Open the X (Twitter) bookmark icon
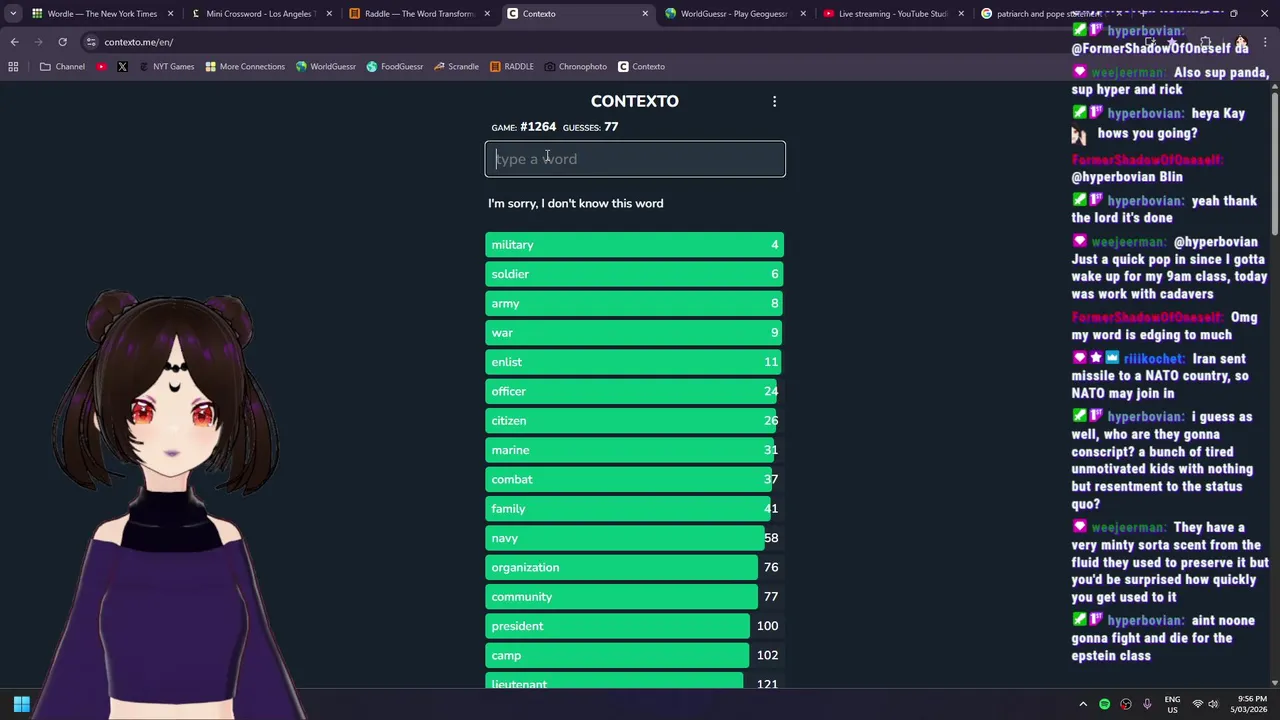The width and height of the screenshot is (1280, 720). coord(122,67)
